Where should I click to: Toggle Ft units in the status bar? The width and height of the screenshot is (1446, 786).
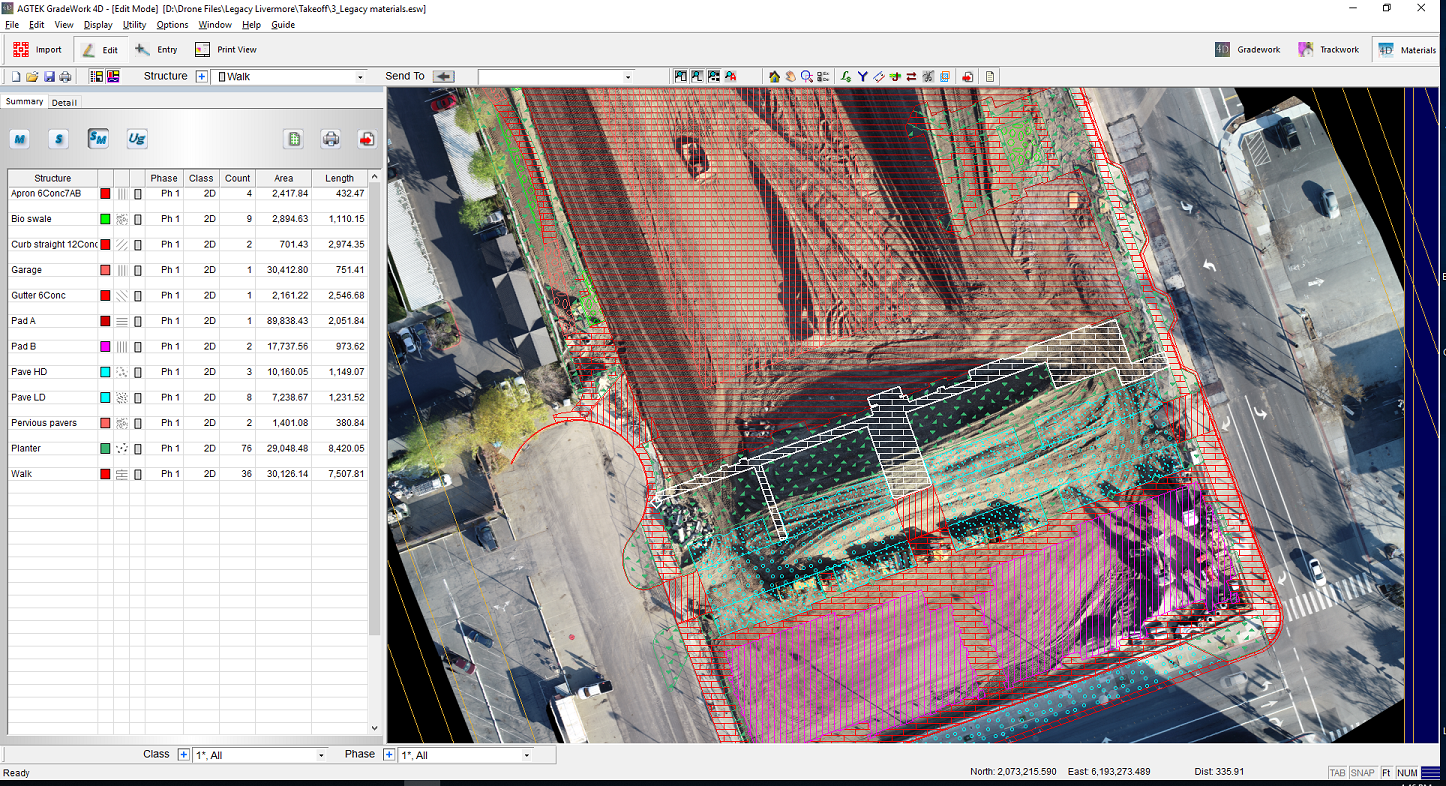[x=1386, y=772]
